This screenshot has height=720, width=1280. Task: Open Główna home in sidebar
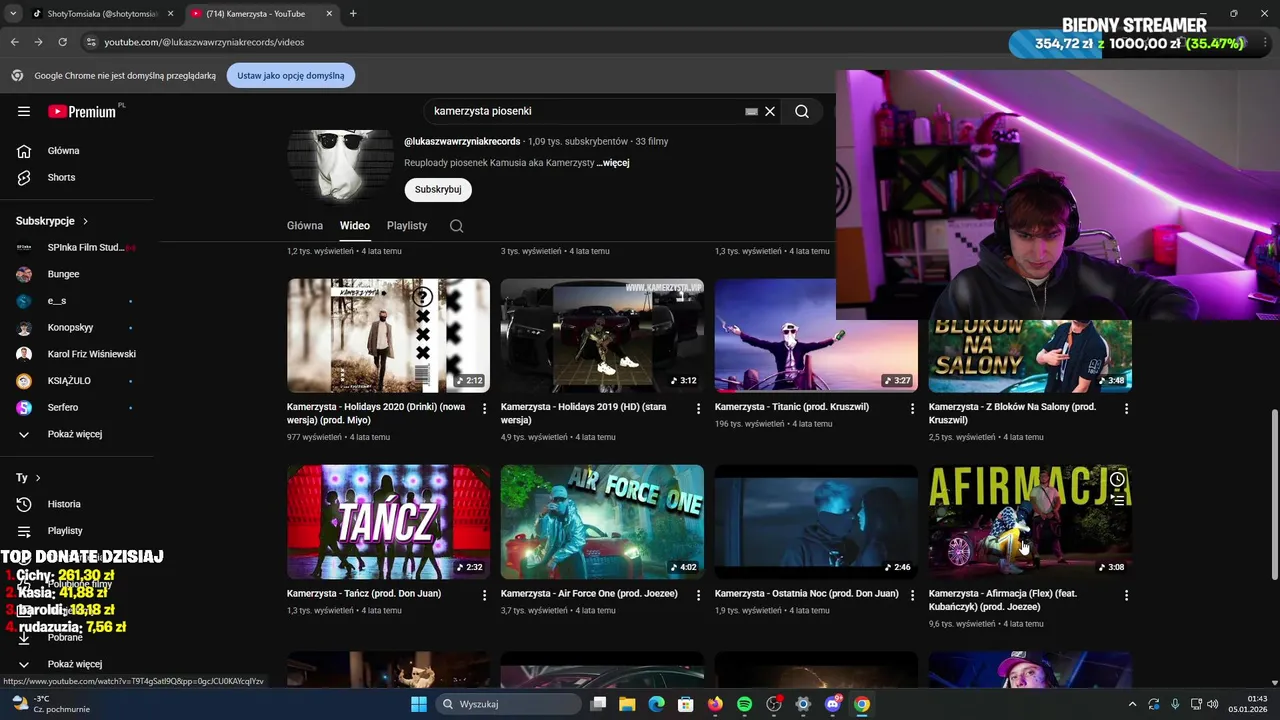tap(63, 151)
